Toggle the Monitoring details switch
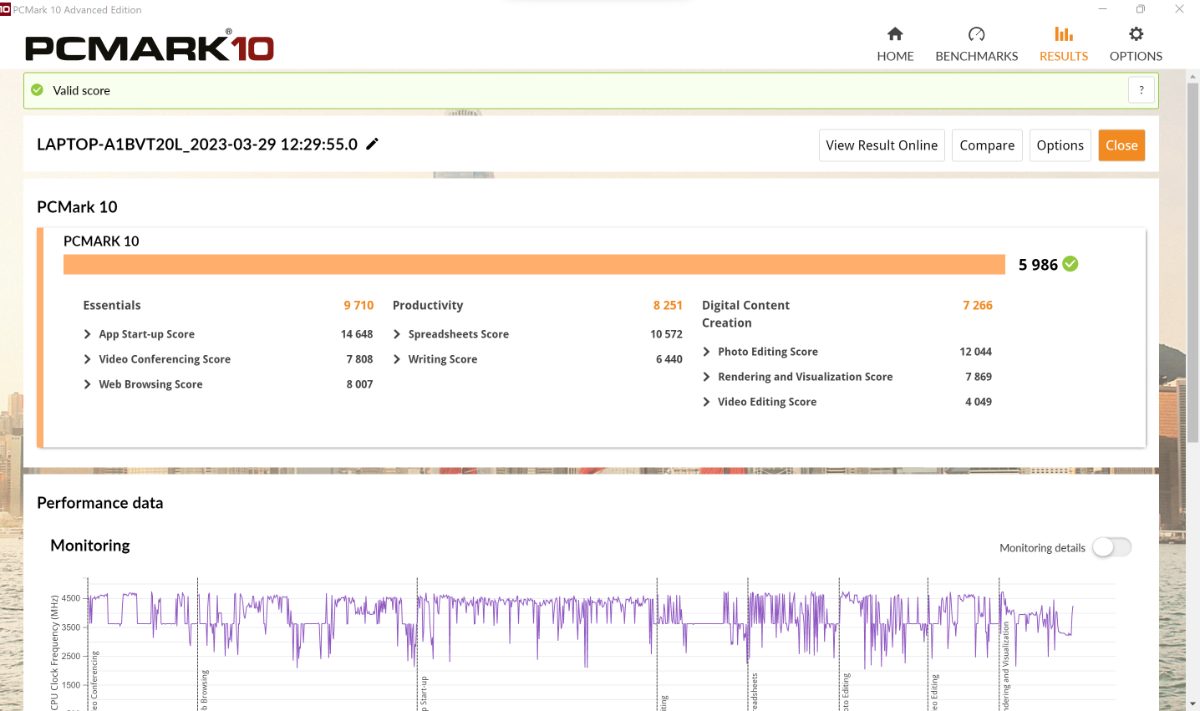Image resolution: width=1200 pixels, height=711 pixels. point(1111,547)
